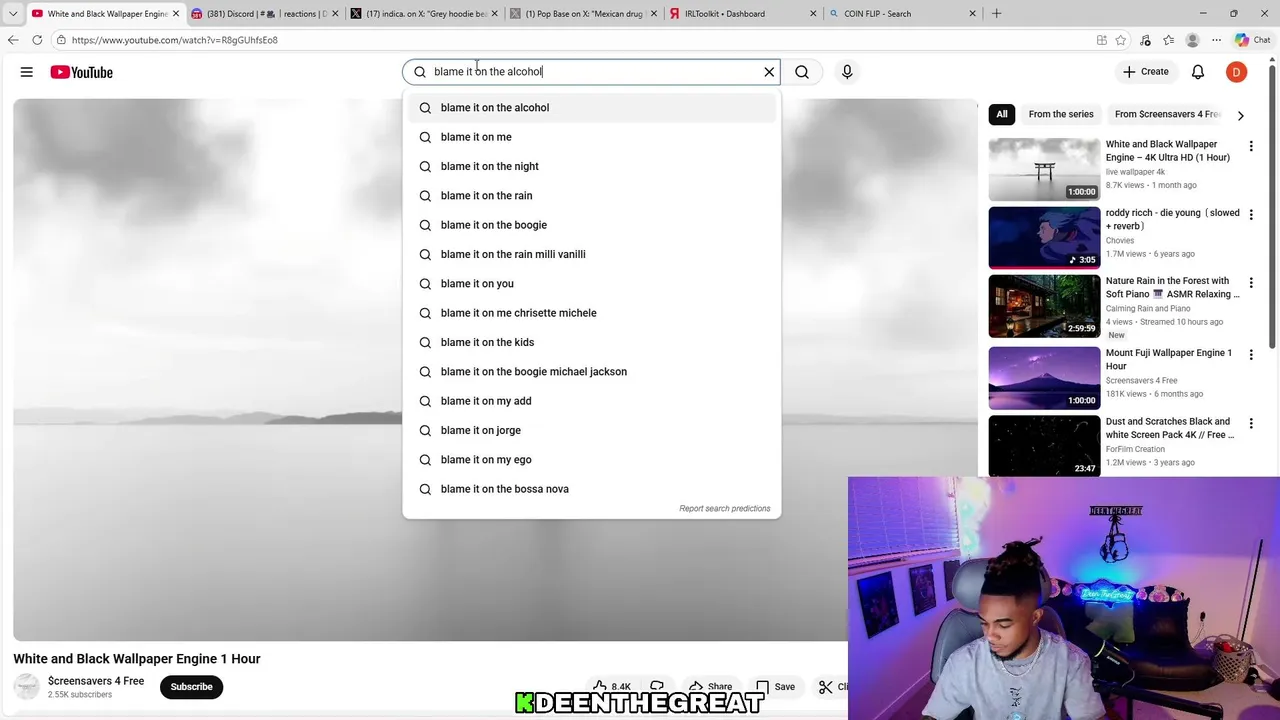Like the video with 8.4K likes
This screenshot has height=720, width=1280.
[611, 687]
